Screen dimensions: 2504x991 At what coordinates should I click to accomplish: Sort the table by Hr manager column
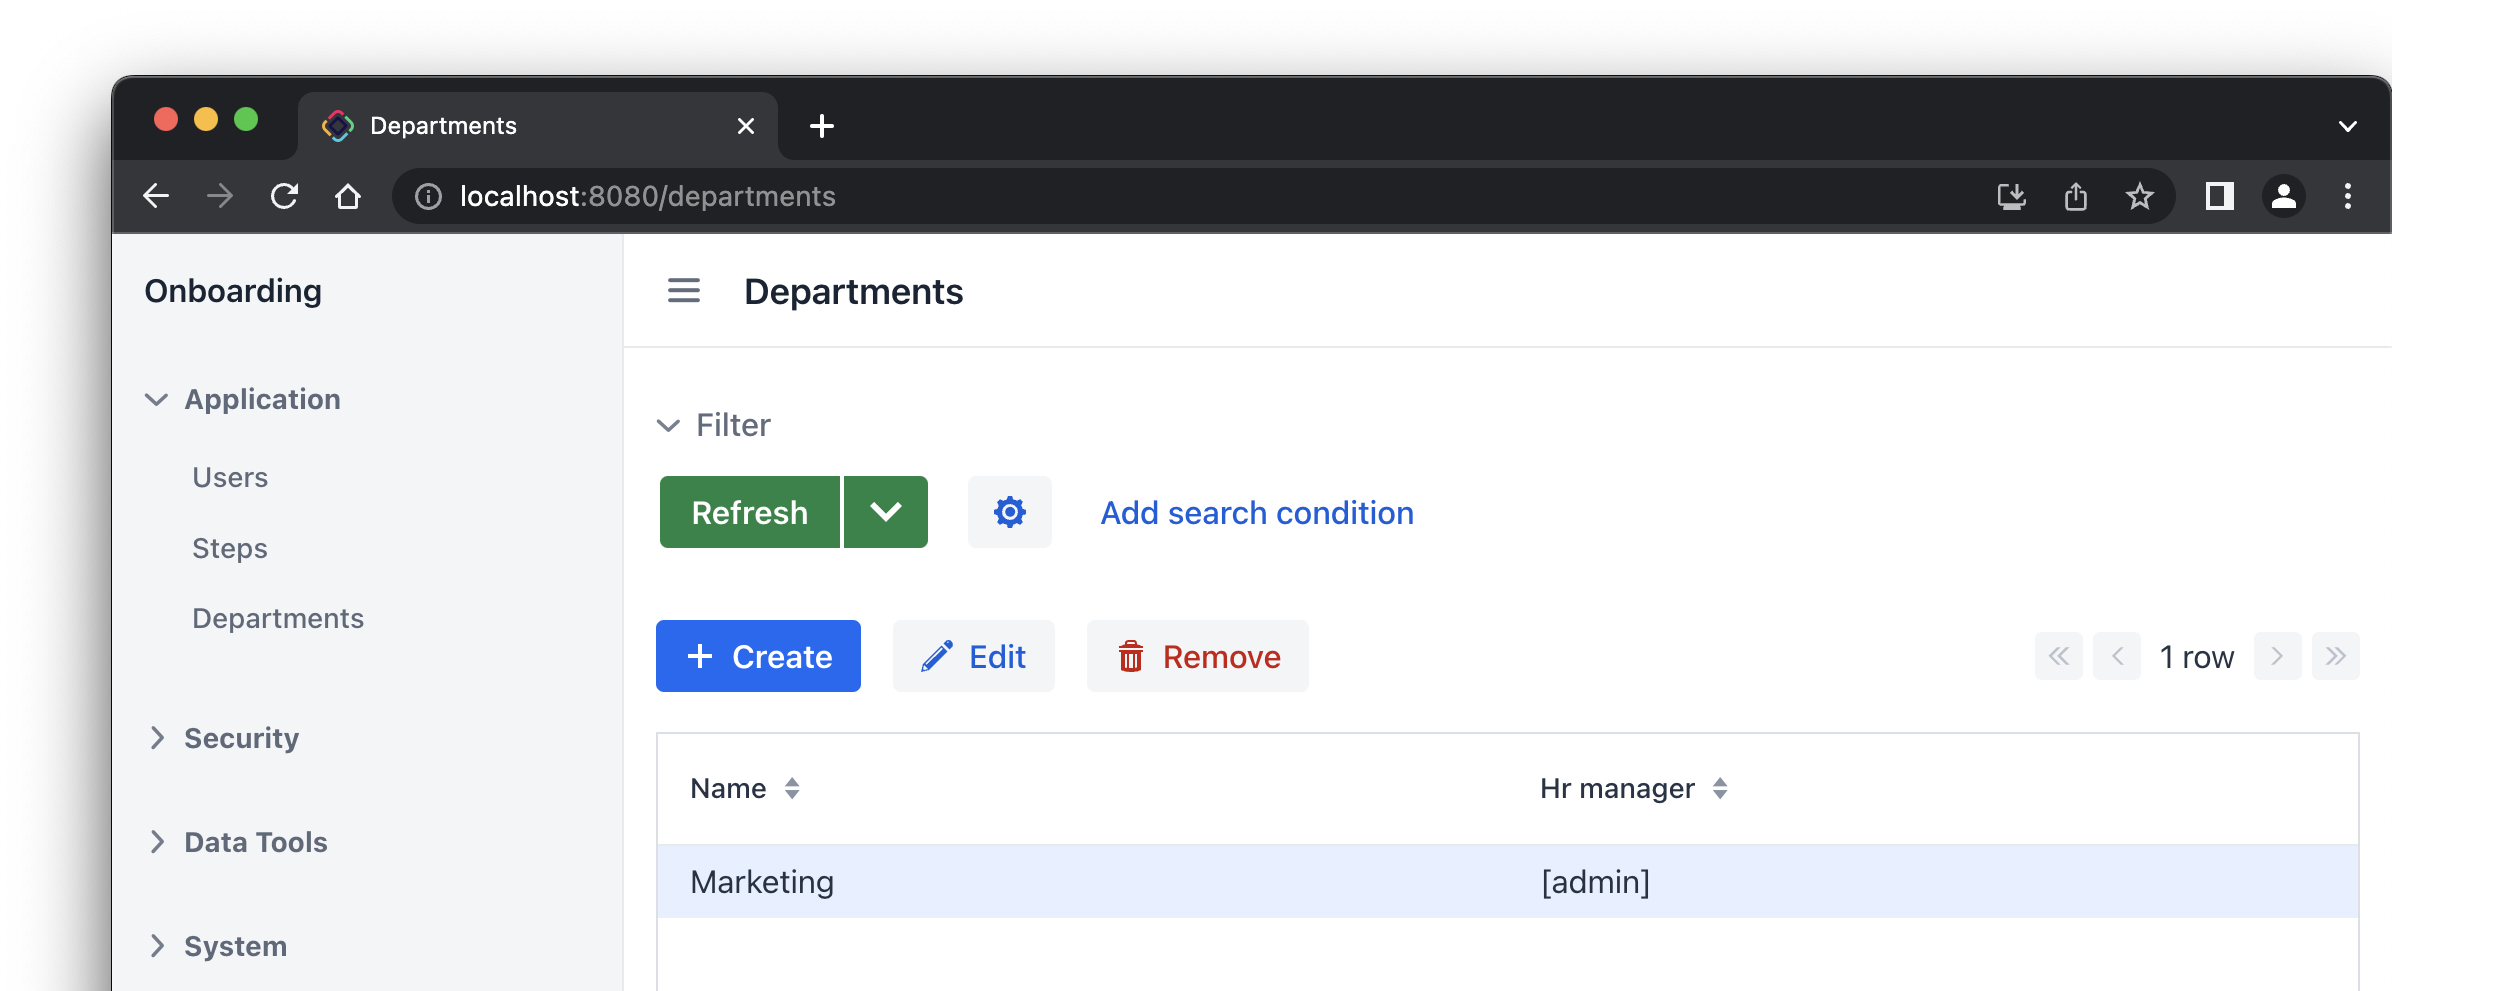click(1719, 788)
